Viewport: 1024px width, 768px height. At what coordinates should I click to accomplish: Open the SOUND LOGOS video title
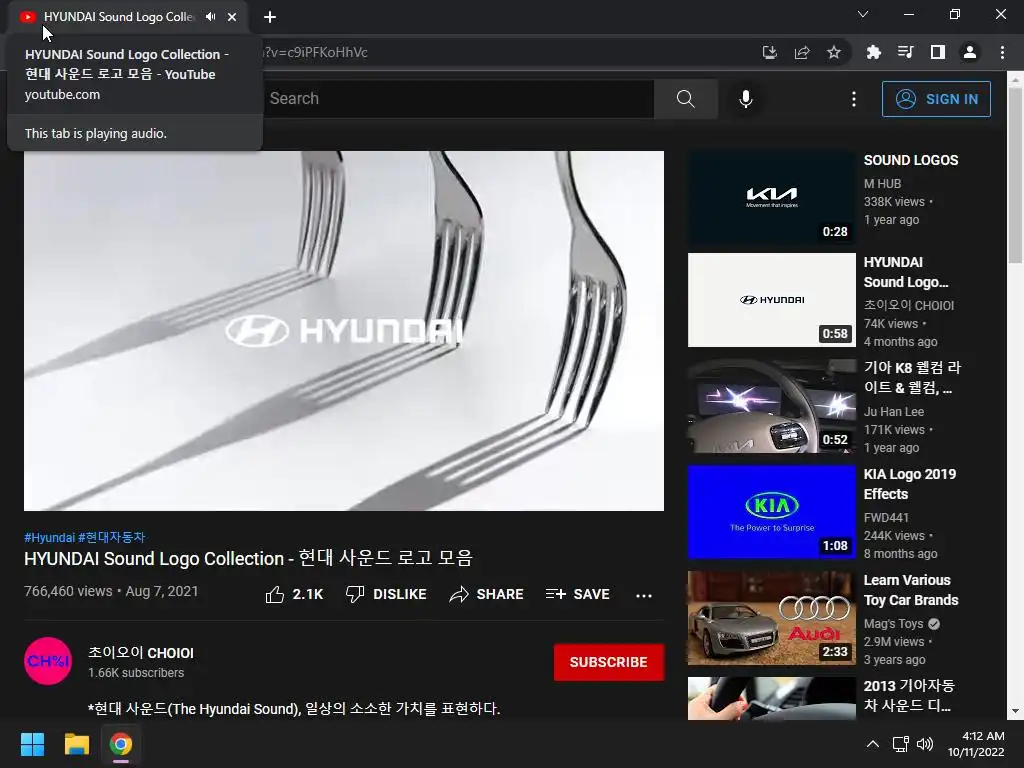911,161
